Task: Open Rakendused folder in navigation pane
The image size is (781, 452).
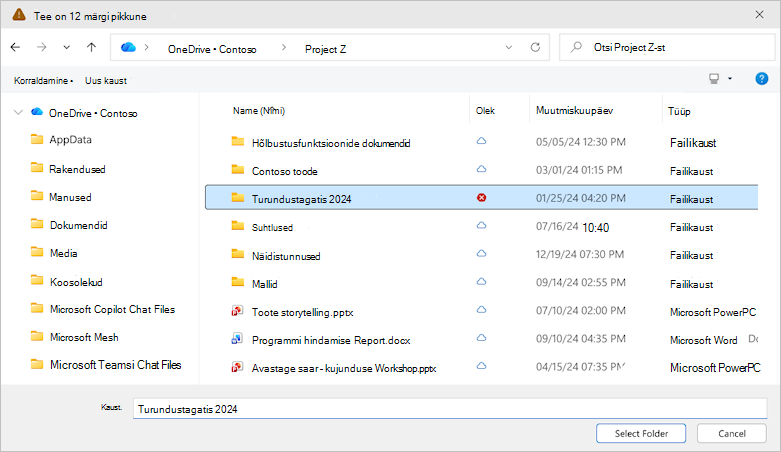Action: [77, 169]
